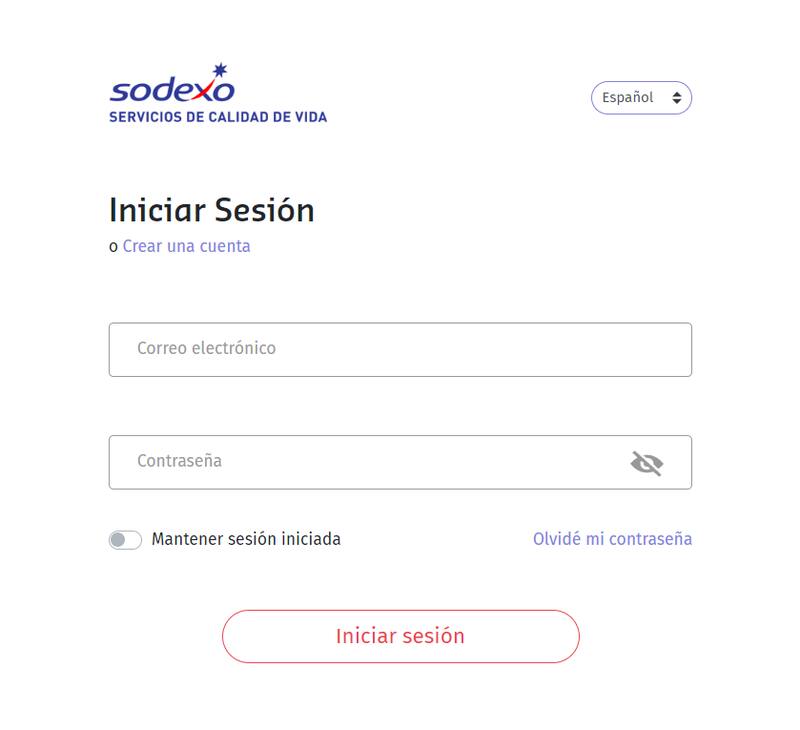Click the red star above the Sodexo logo
This screenshot has width=800, height=730.
click(x=220, y=71)
